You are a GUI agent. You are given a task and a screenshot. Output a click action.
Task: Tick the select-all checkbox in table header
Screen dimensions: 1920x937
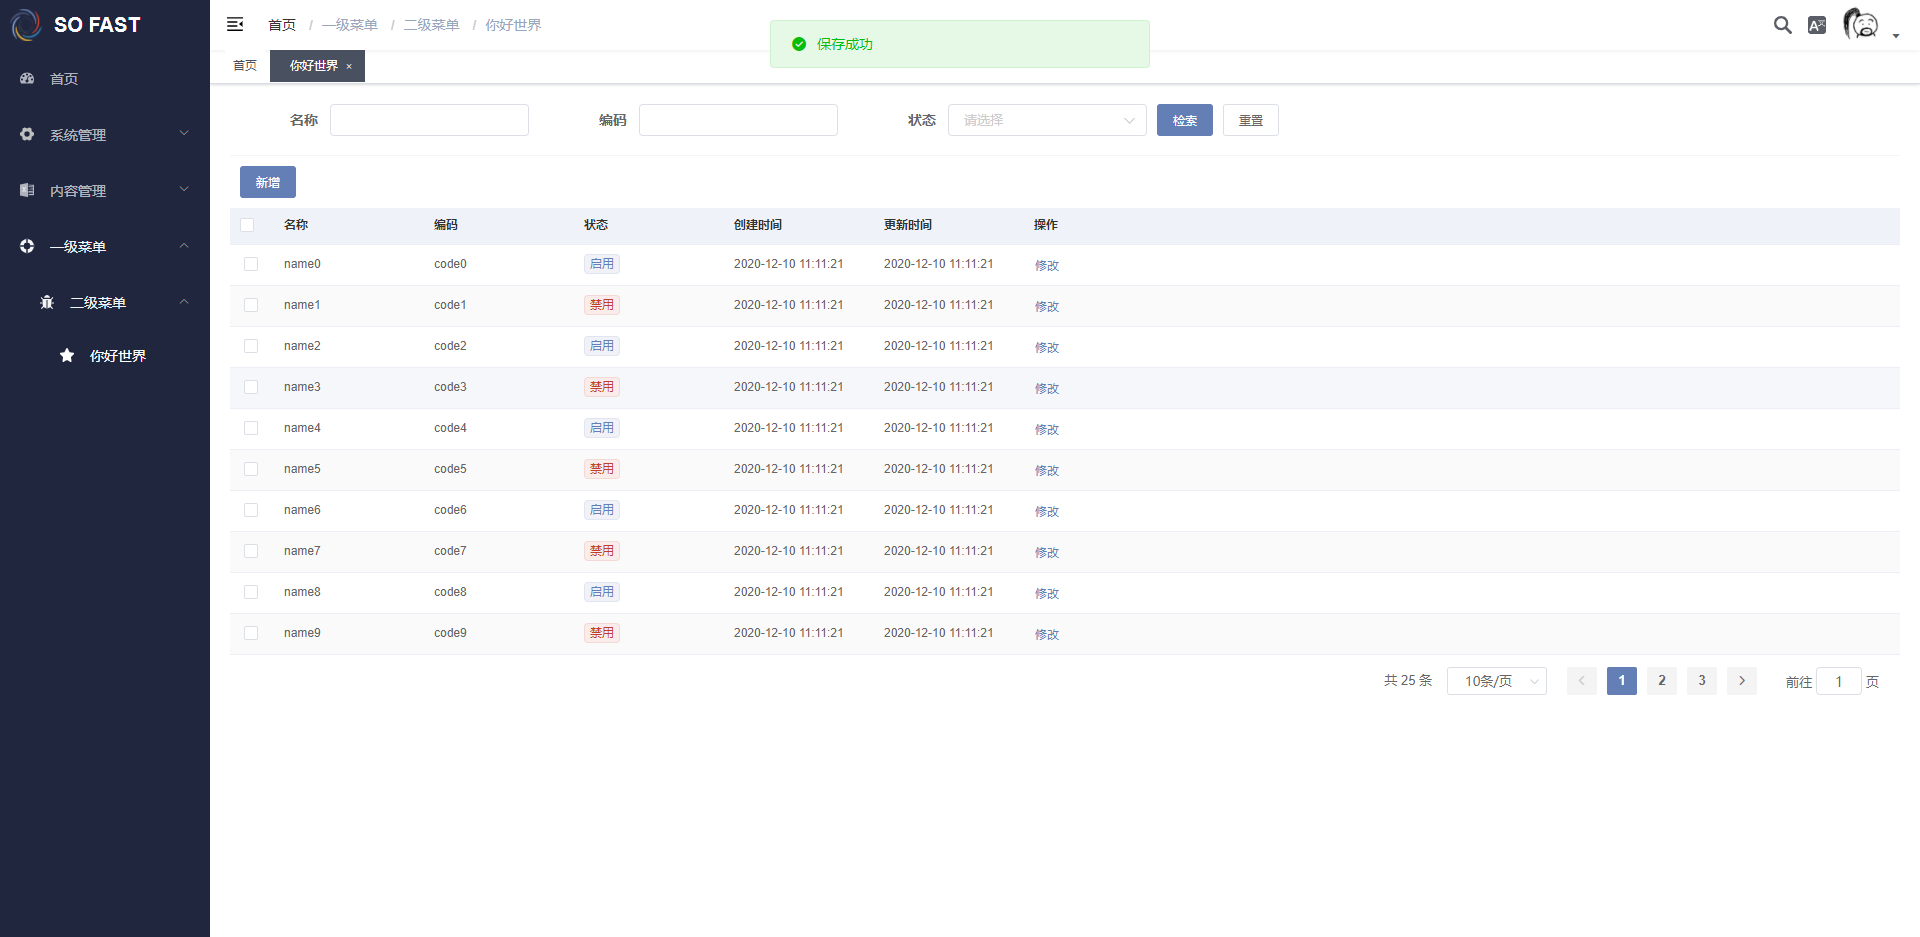pos(247,225)
